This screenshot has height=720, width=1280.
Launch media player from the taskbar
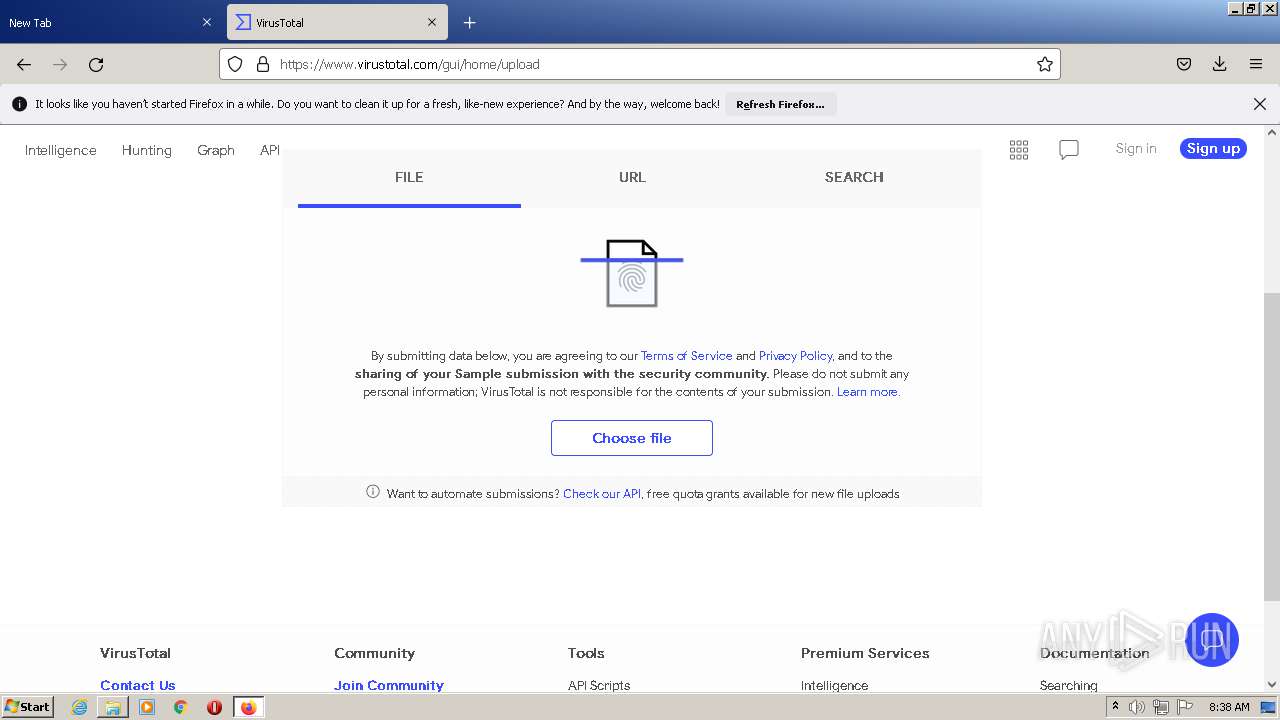point(147,707)
